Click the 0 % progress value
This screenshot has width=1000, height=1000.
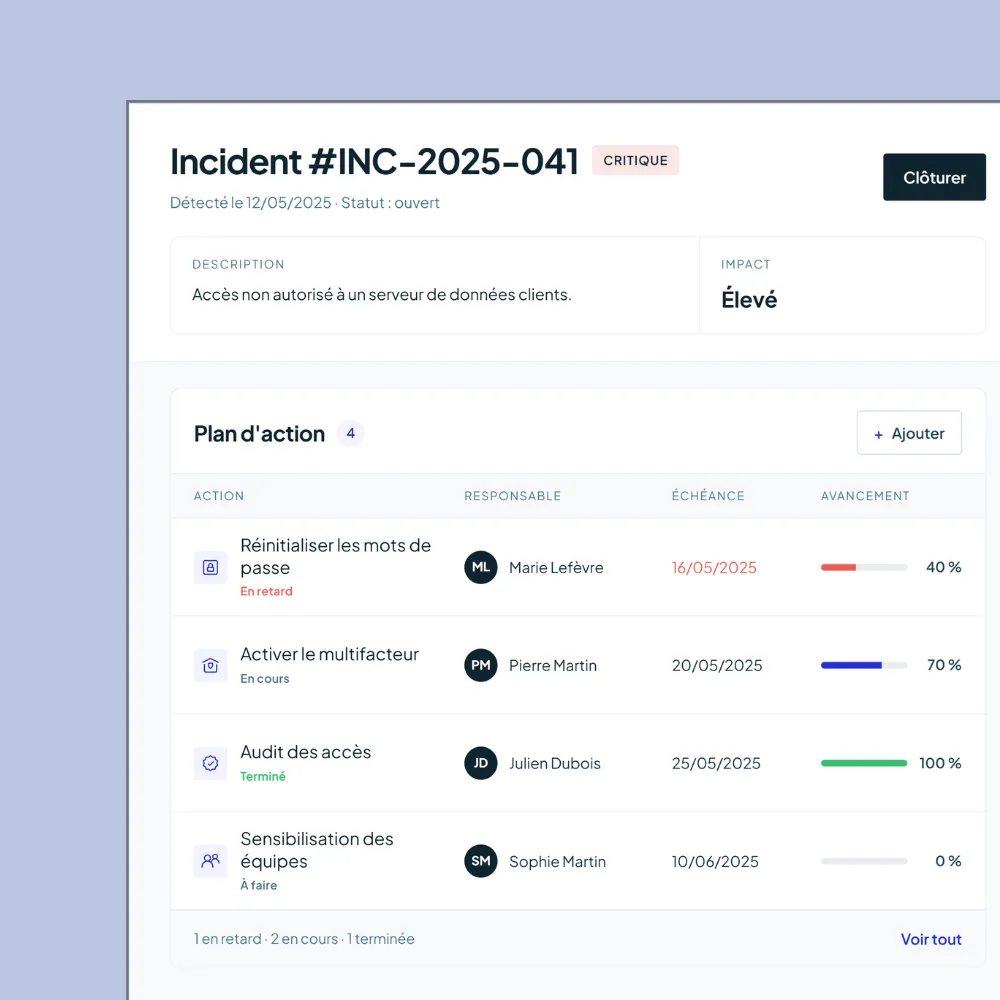click(948, 861)
